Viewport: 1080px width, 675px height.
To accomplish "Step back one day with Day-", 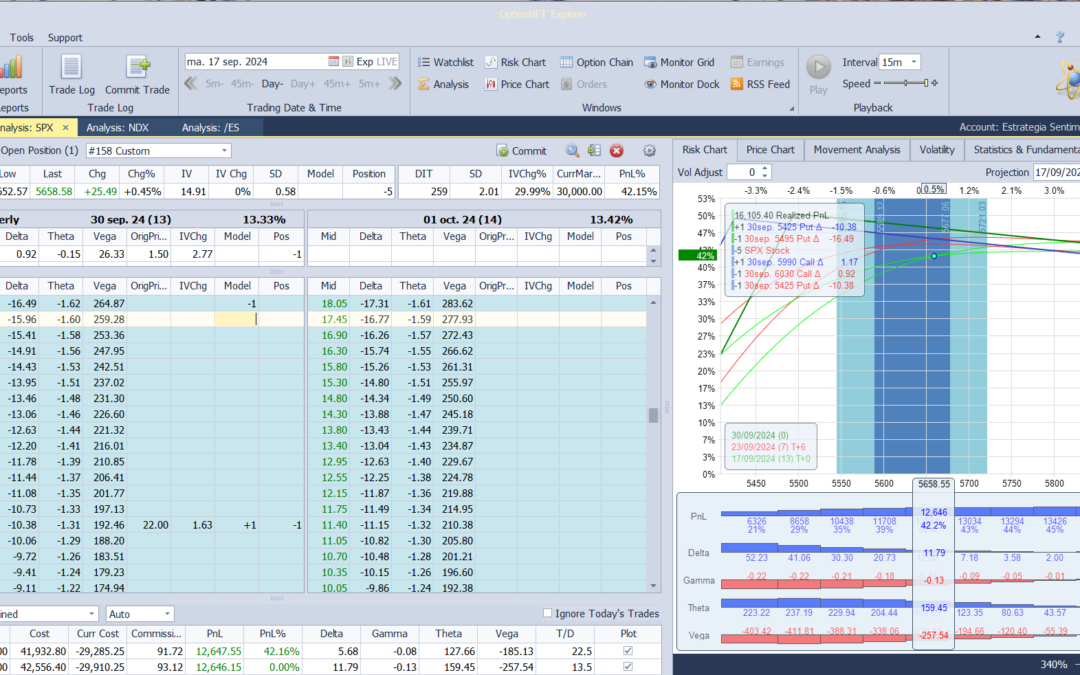I will [x=273, y=84].
